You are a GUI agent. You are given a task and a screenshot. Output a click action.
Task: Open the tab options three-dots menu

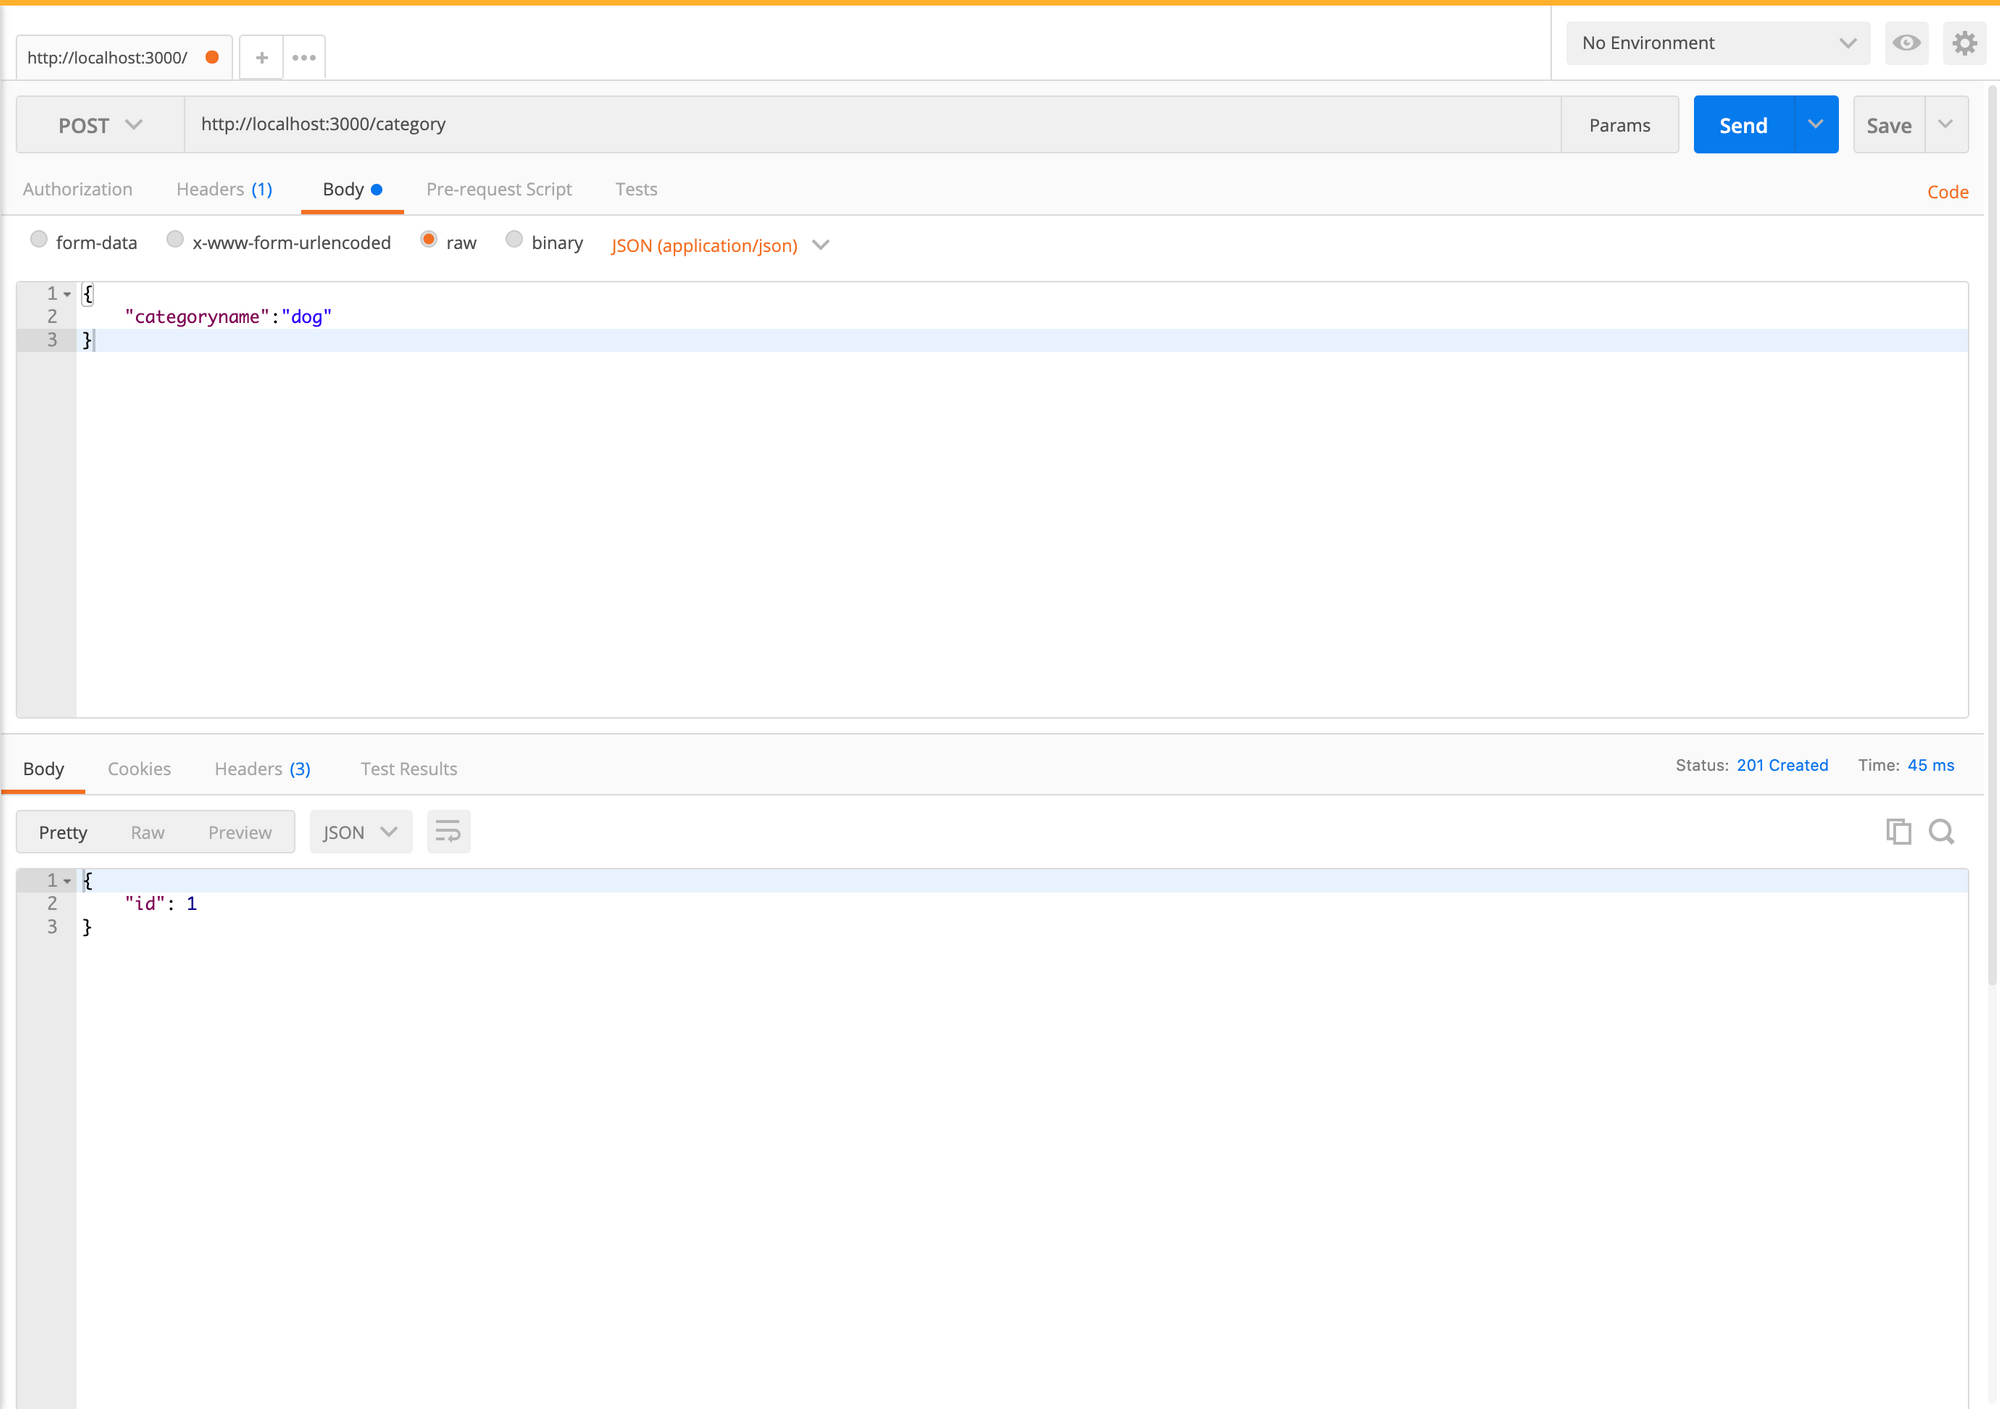(304, 58)
